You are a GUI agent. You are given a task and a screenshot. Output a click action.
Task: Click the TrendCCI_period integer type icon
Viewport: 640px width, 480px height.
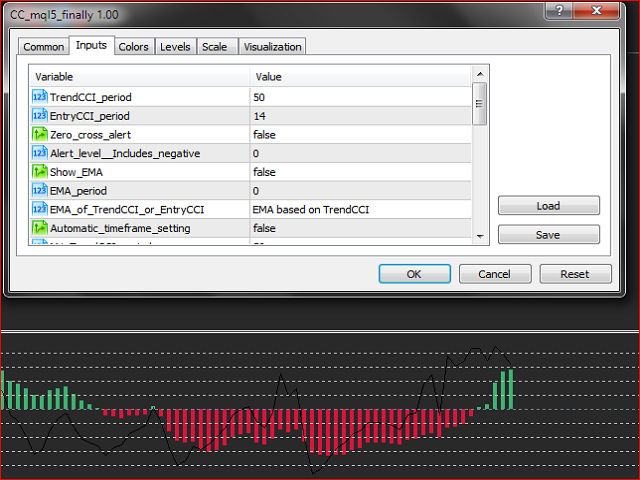click(x=39, y=97)
